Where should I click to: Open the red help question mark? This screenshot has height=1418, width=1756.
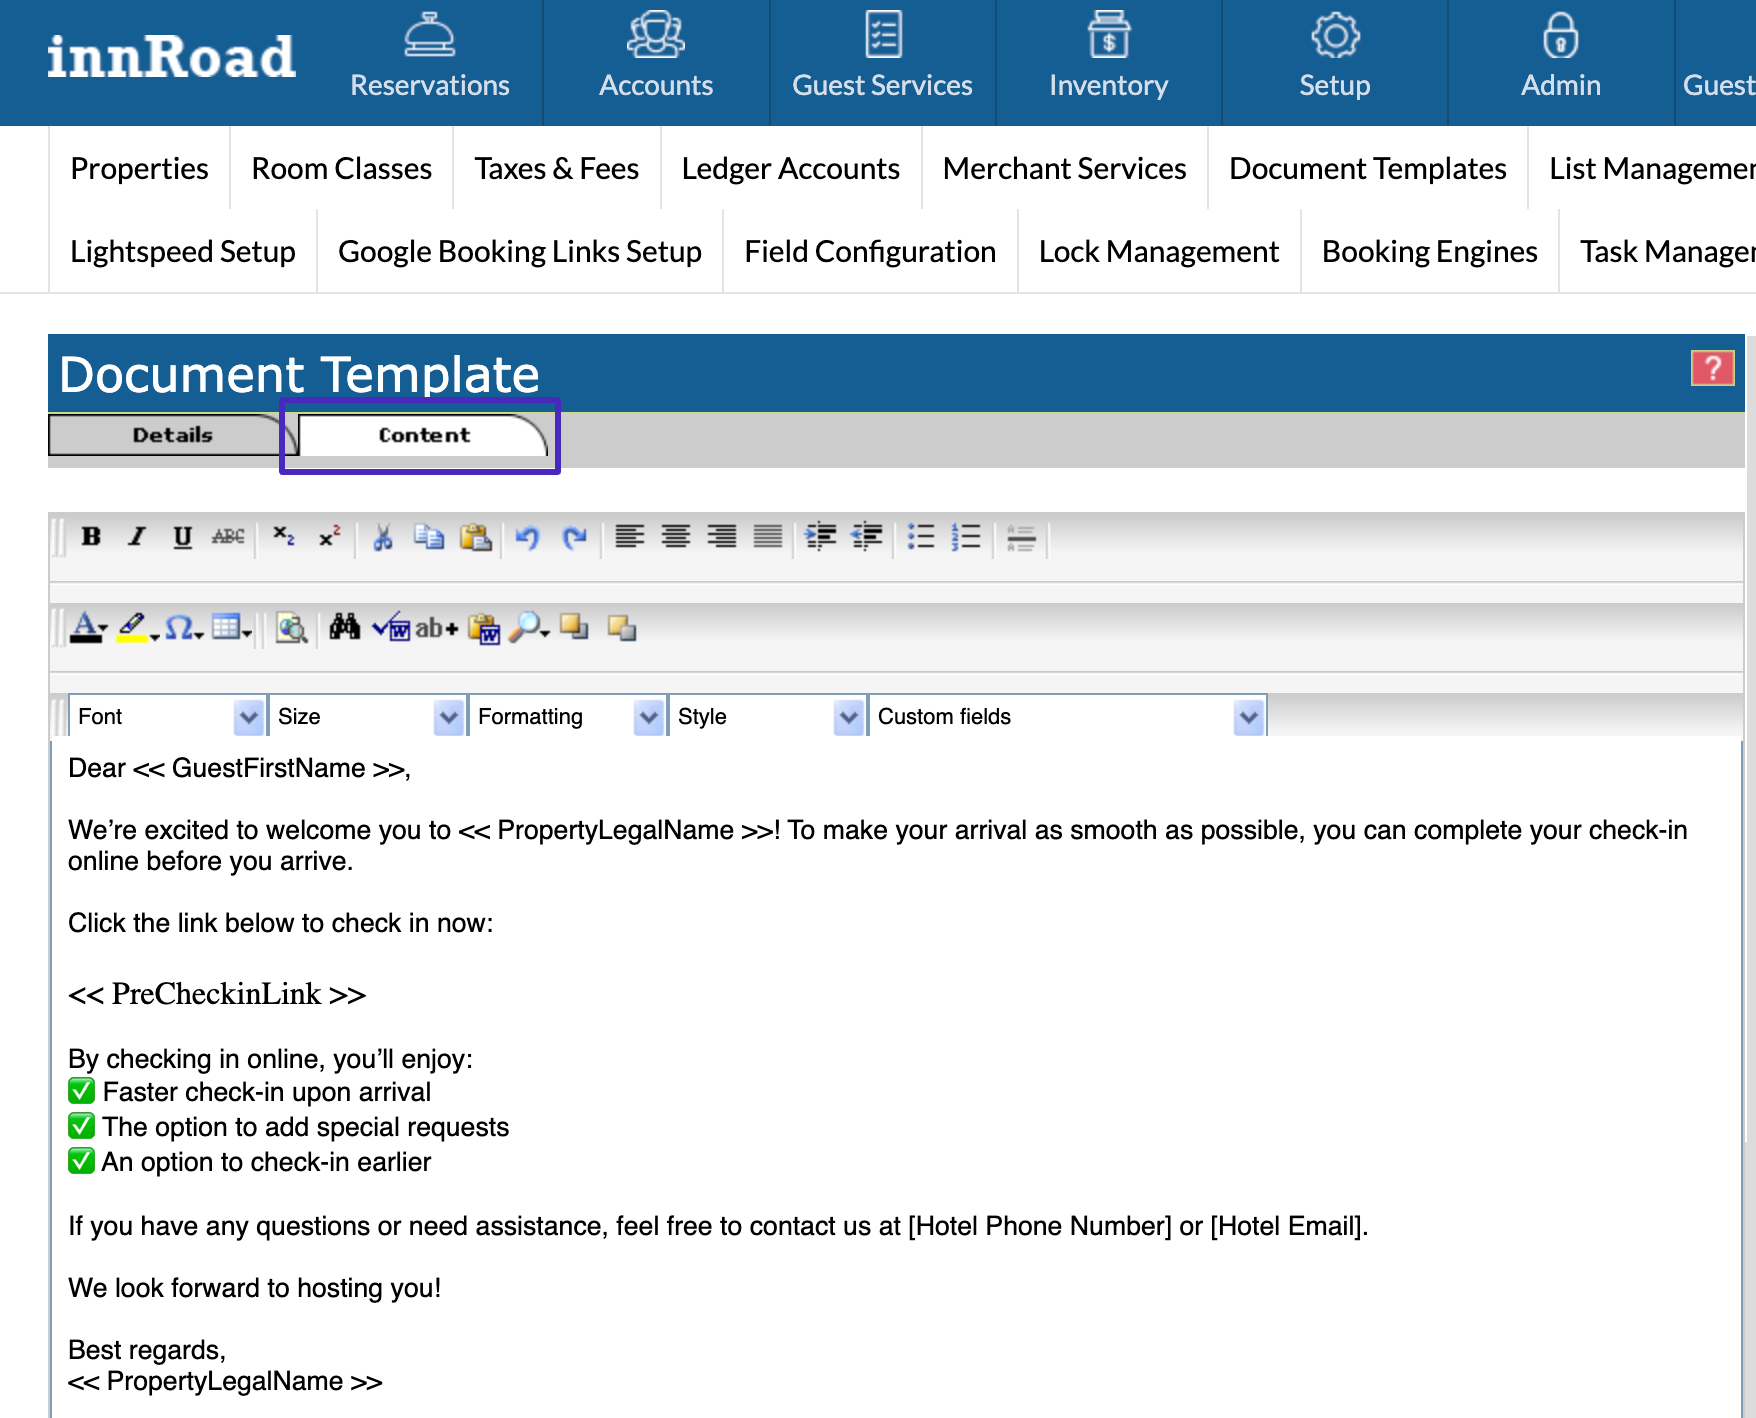point(1712,367)
